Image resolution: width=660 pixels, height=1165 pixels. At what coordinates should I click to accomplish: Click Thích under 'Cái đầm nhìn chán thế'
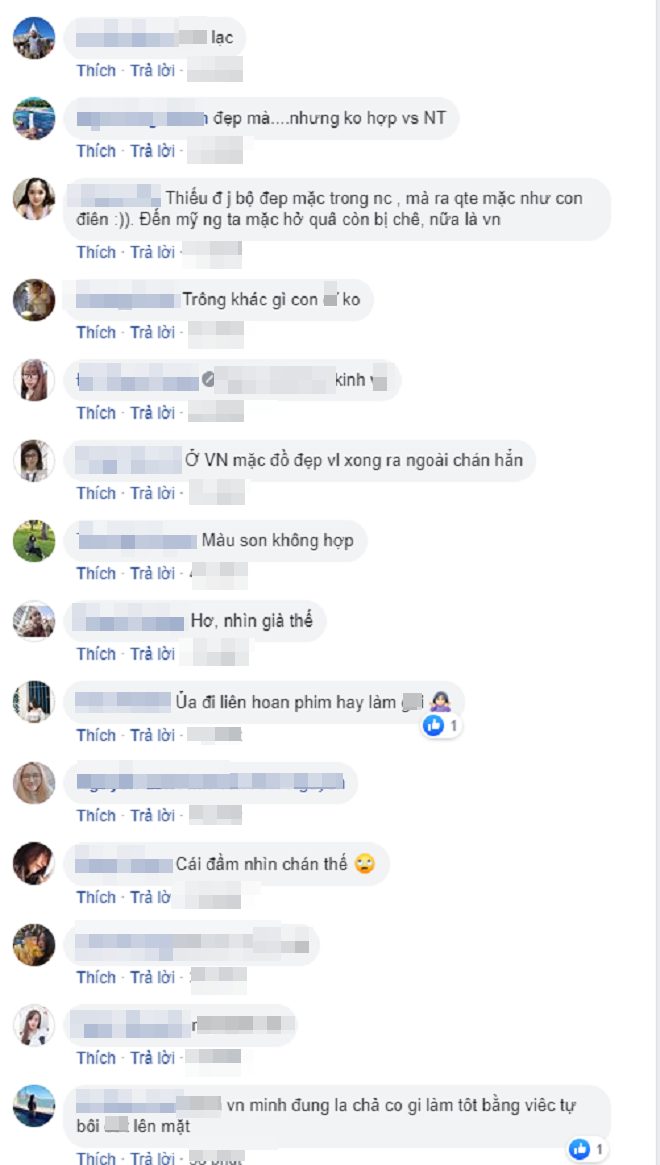[97, 898]
